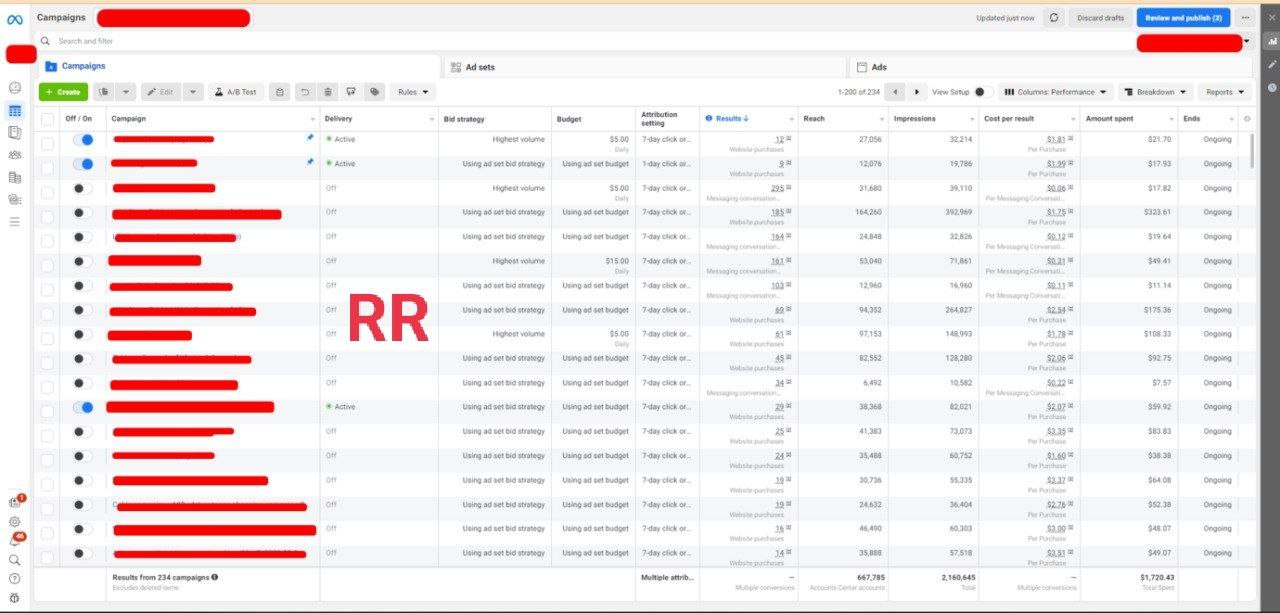Expand Columns: Performance dropdown

tap(1055, 92)
